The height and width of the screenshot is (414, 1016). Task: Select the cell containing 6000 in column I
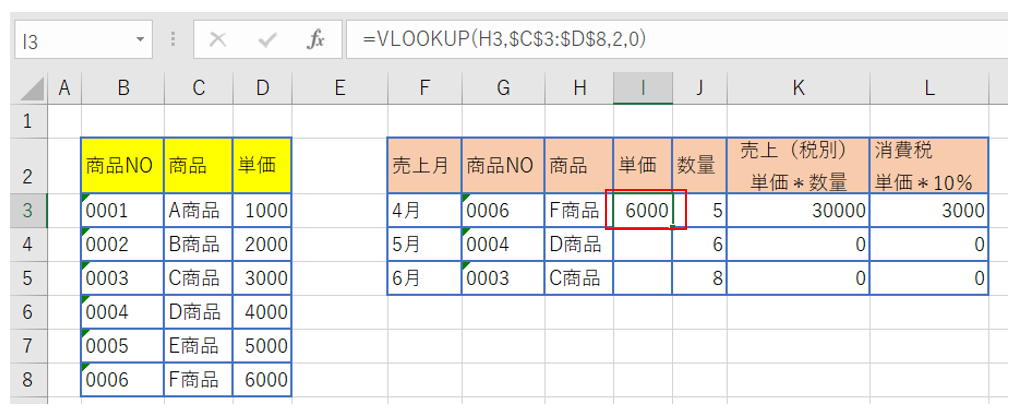pos(641,211)
